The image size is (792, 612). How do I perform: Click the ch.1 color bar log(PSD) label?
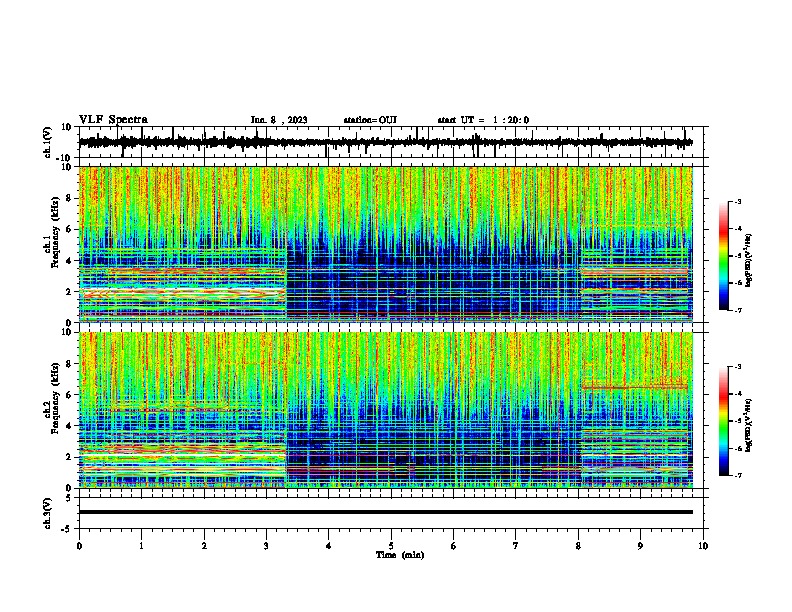tap(749, 260)
